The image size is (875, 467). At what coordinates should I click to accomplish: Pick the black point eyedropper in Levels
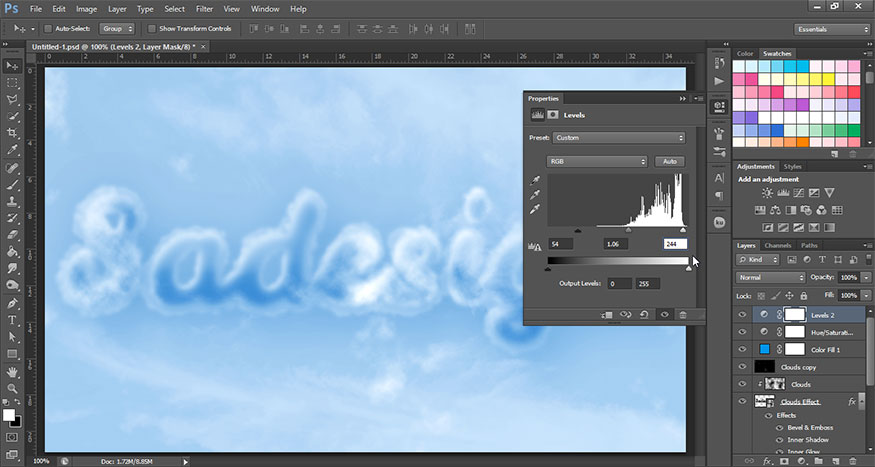(x=536, y=181)
